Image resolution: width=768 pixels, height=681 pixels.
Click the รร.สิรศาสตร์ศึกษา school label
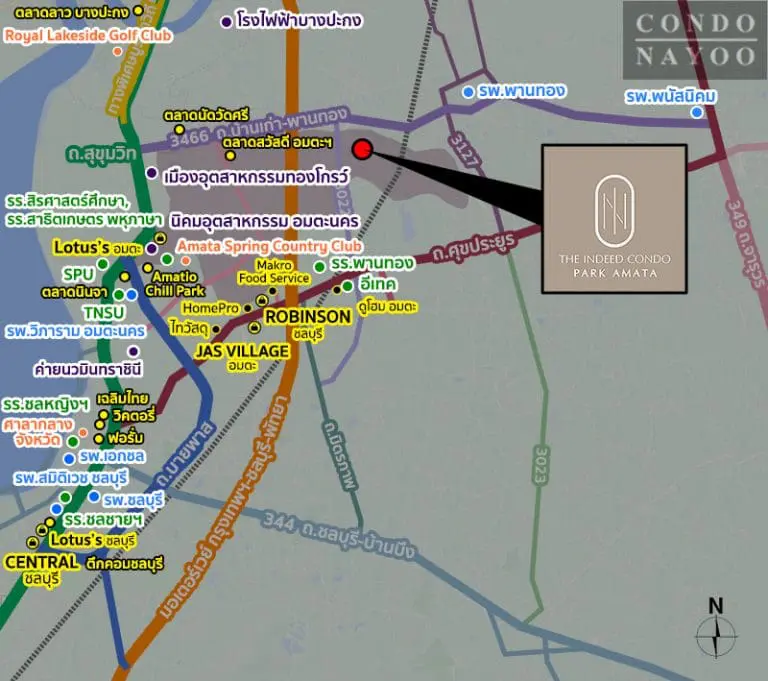[x=69, y=201]
